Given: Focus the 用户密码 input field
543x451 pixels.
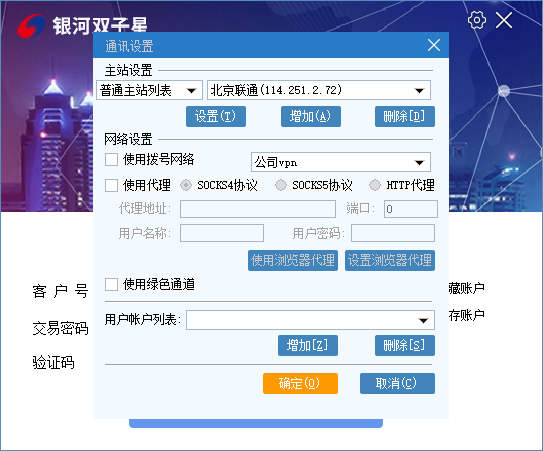Looking at the screenshot, I should point(393,233).
